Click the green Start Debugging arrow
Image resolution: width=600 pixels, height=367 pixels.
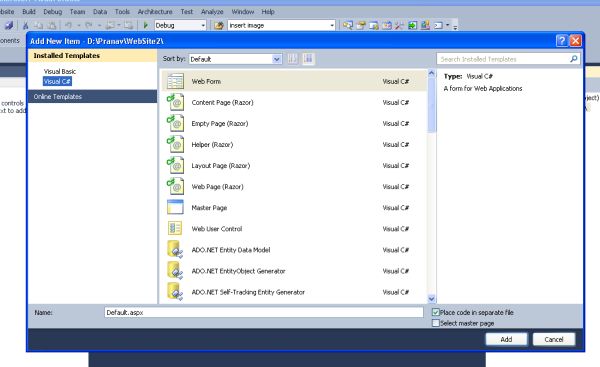(x=145, y=25)
